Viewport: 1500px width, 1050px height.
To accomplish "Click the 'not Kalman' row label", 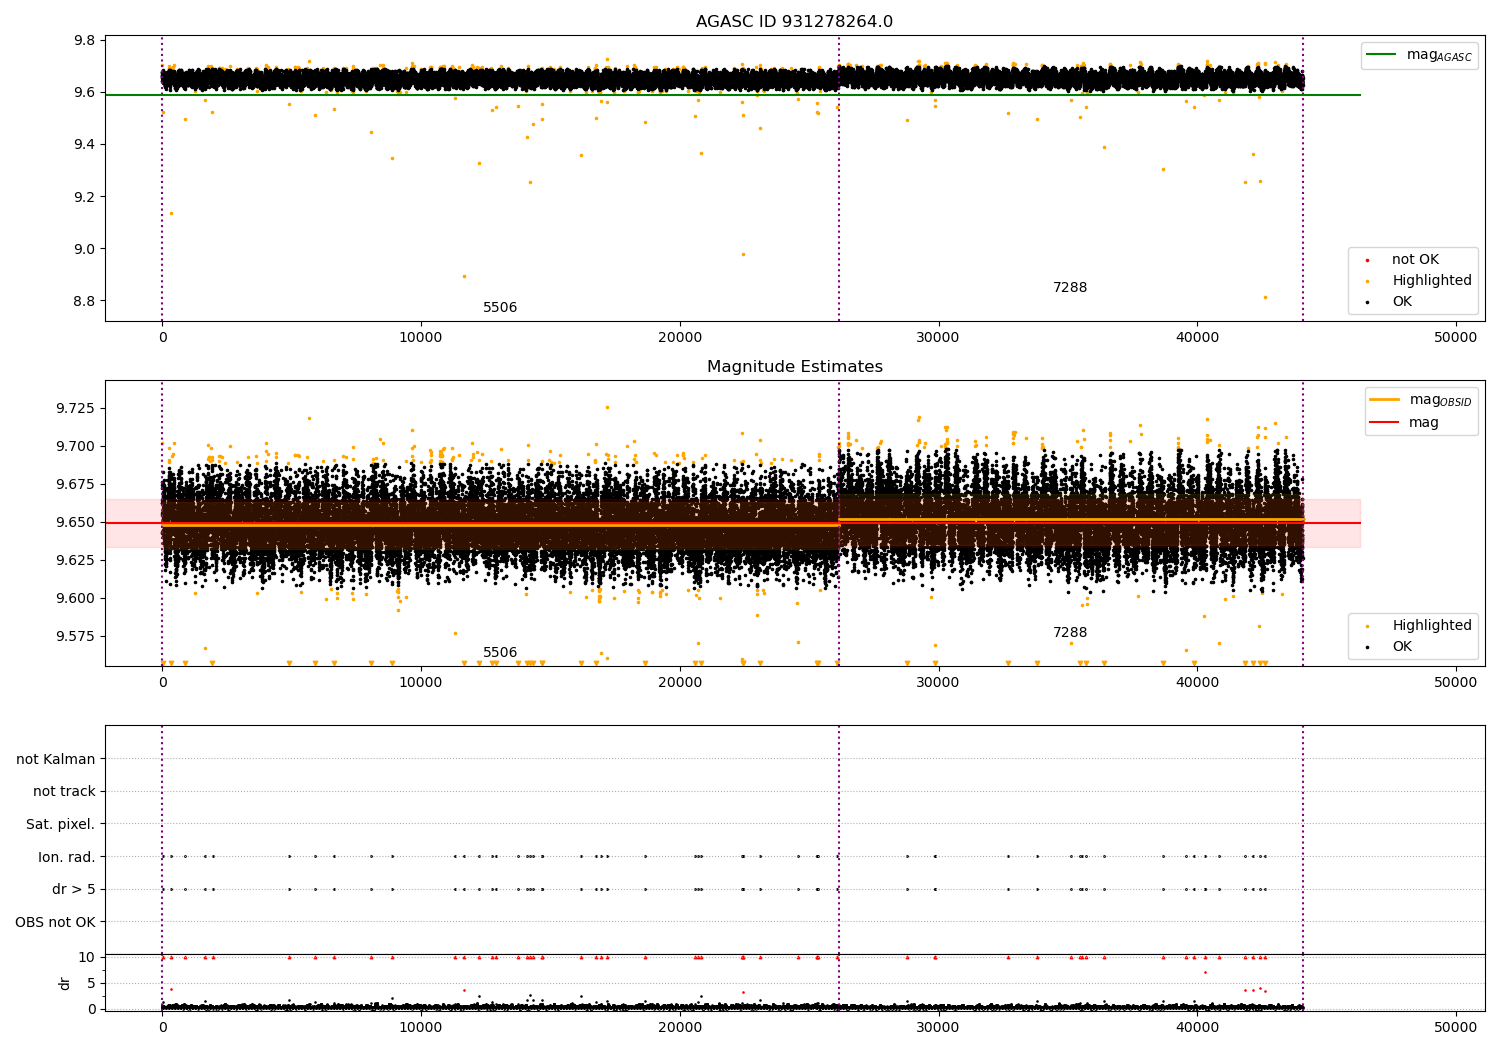I will 56,759.
